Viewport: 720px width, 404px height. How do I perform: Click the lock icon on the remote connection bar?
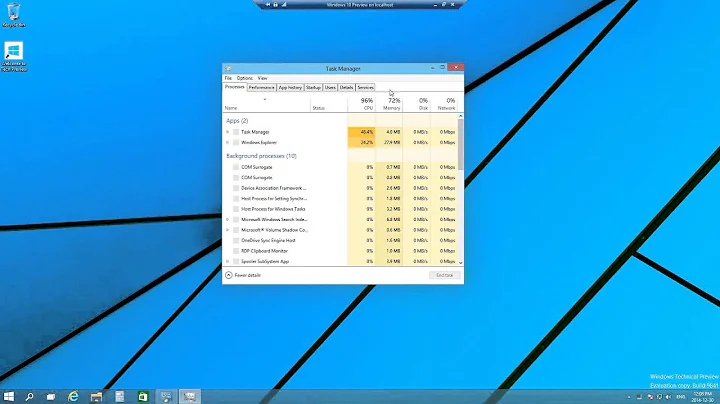pos(276,5)
